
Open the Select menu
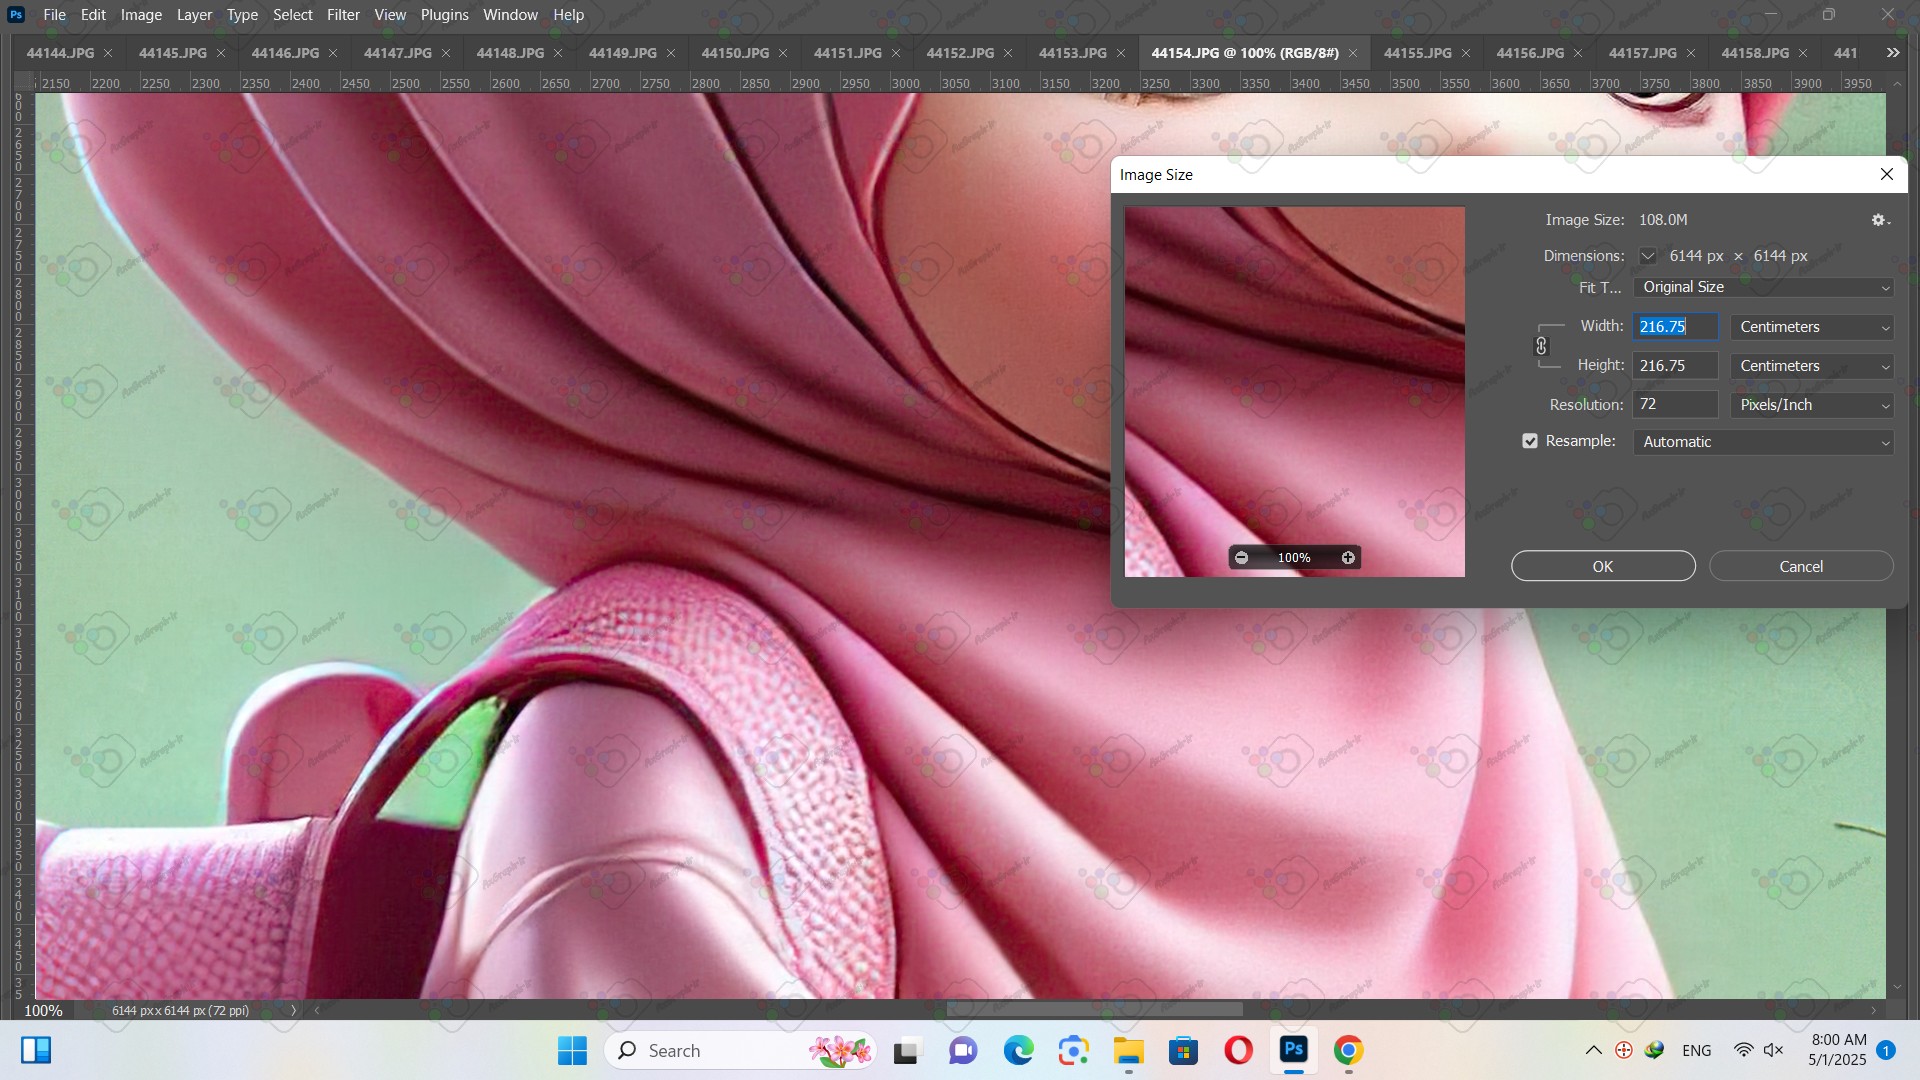(293, 15)
